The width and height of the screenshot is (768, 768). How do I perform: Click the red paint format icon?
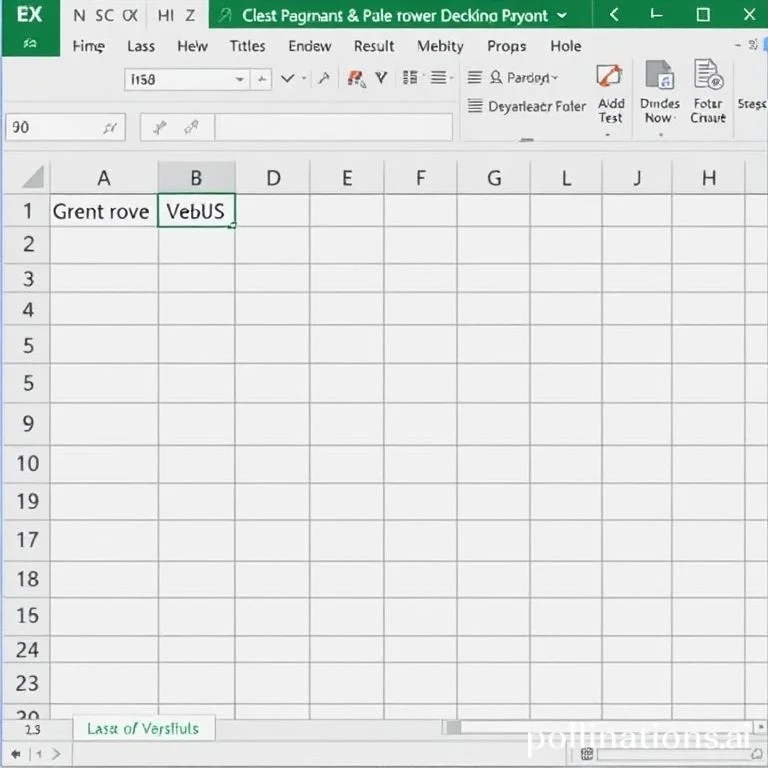point(355,79)
